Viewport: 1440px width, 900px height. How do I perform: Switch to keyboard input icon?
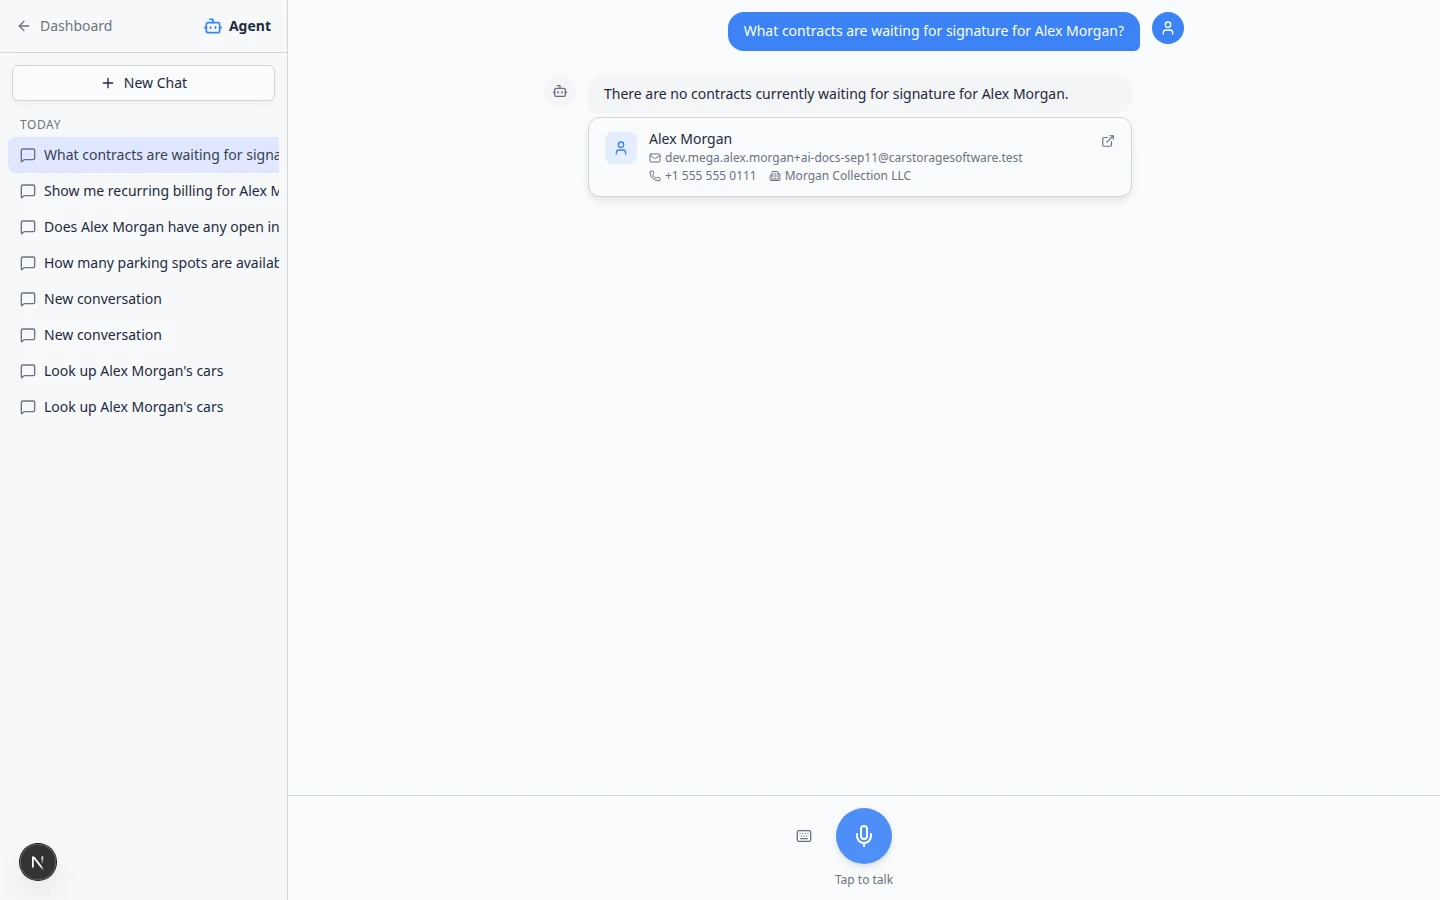804,836
